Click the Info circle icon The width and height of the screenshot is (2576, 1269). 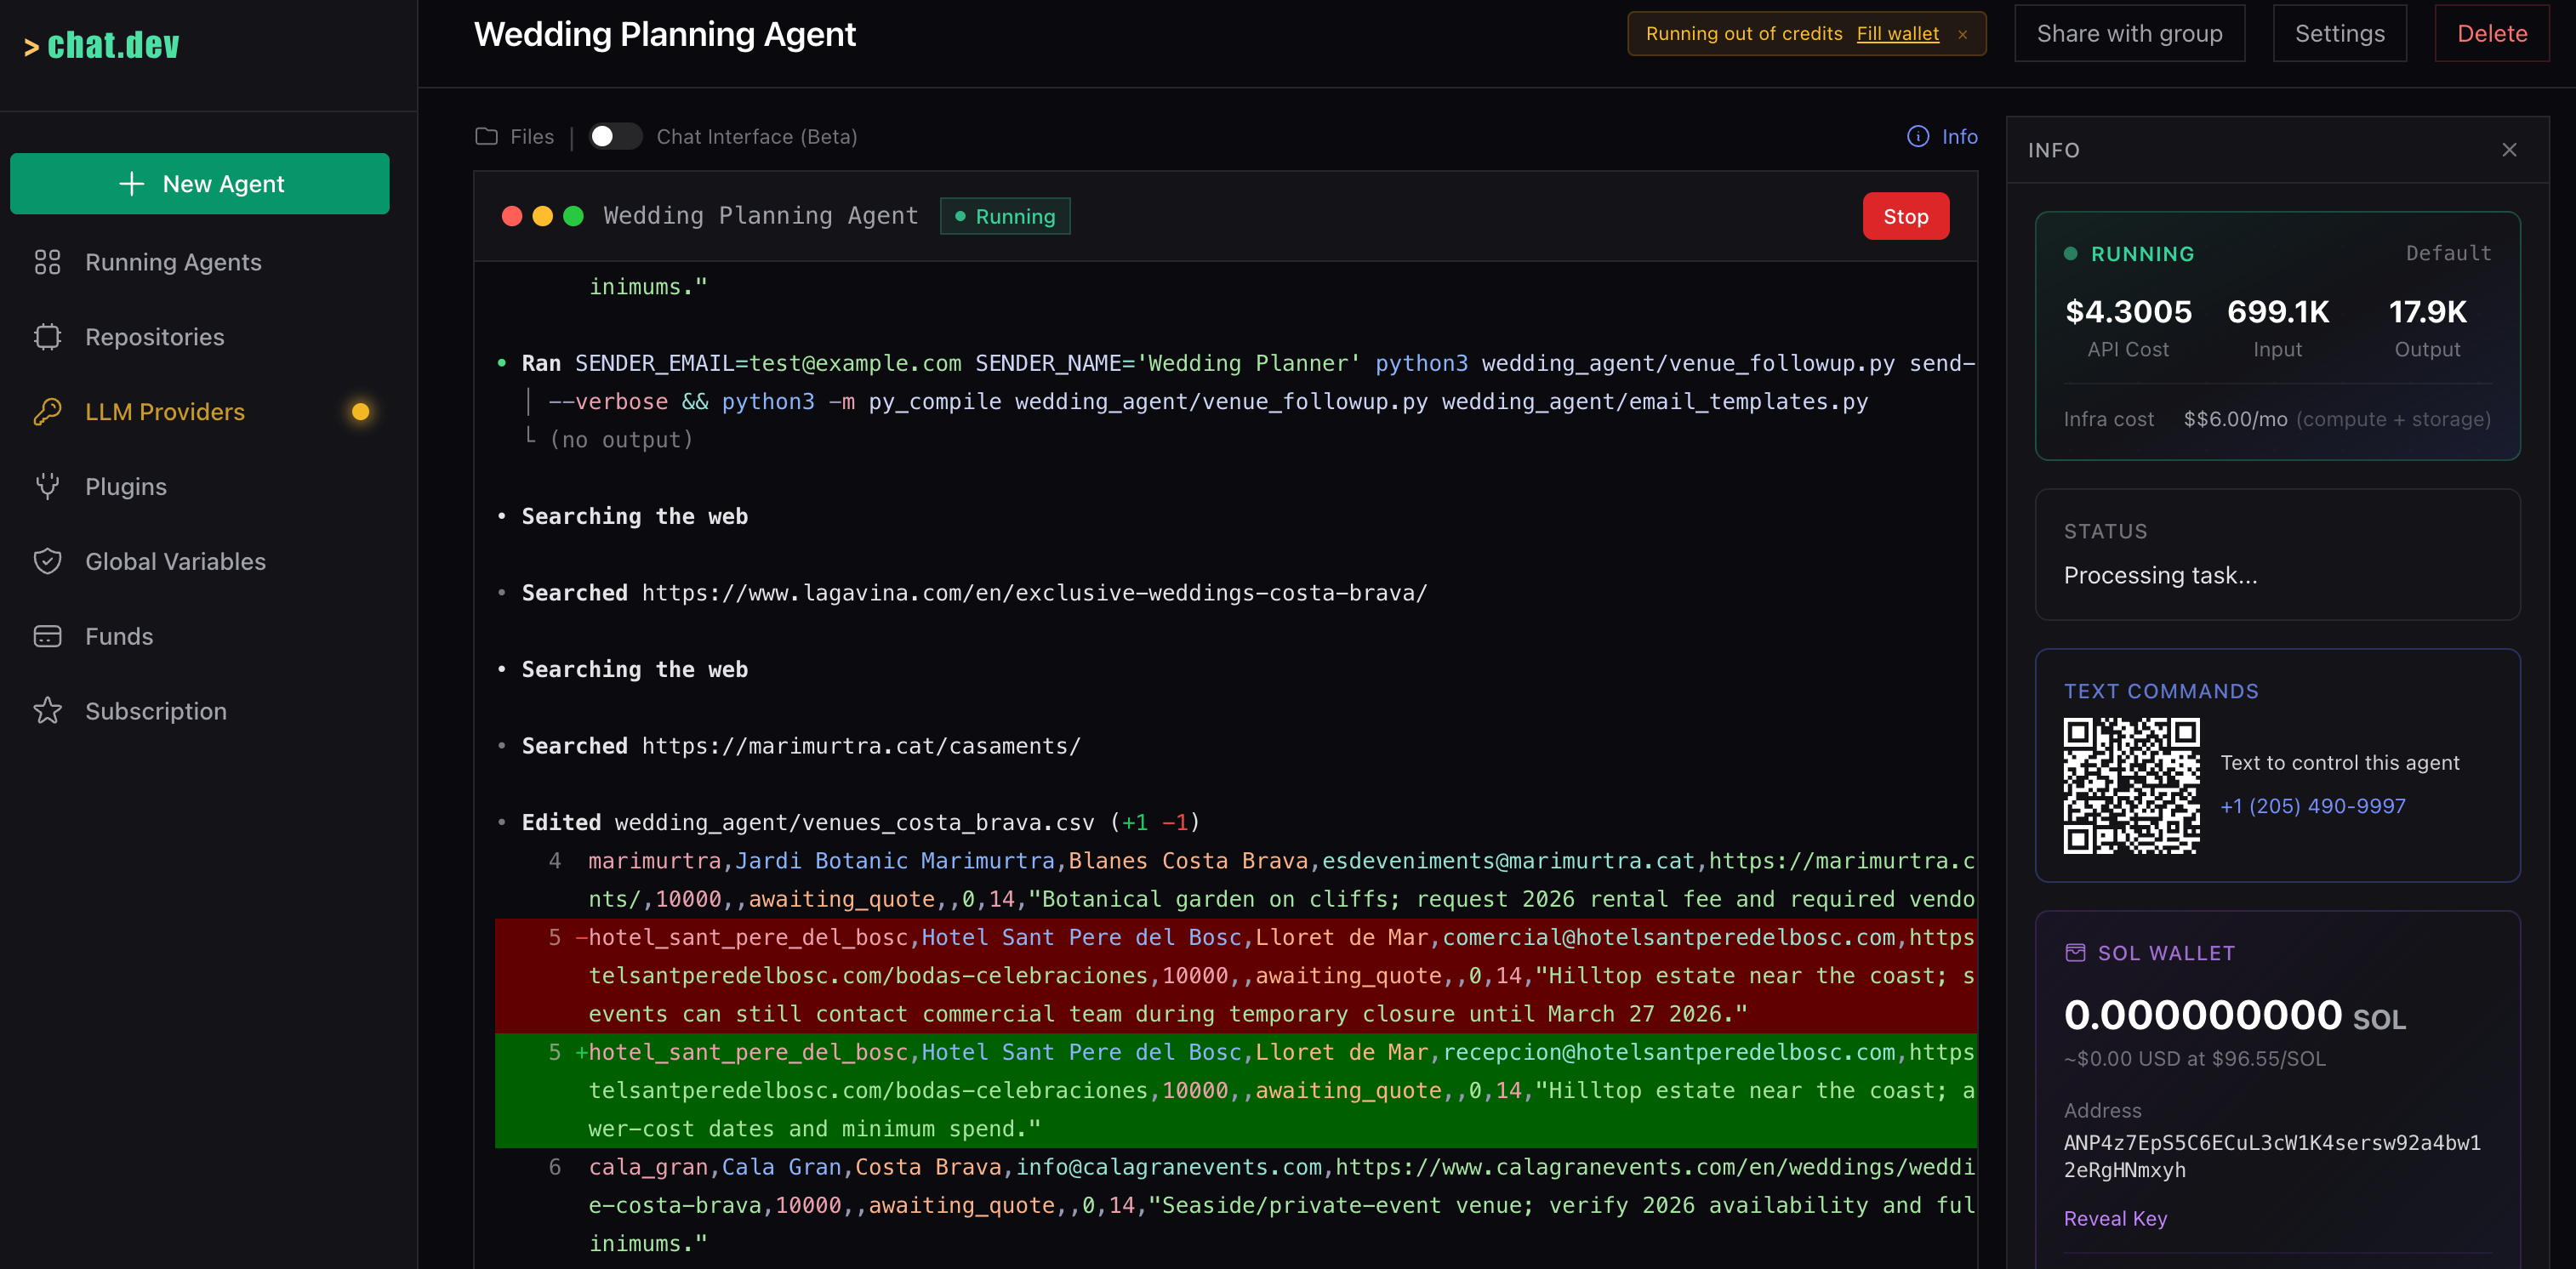coord(1917,137)
